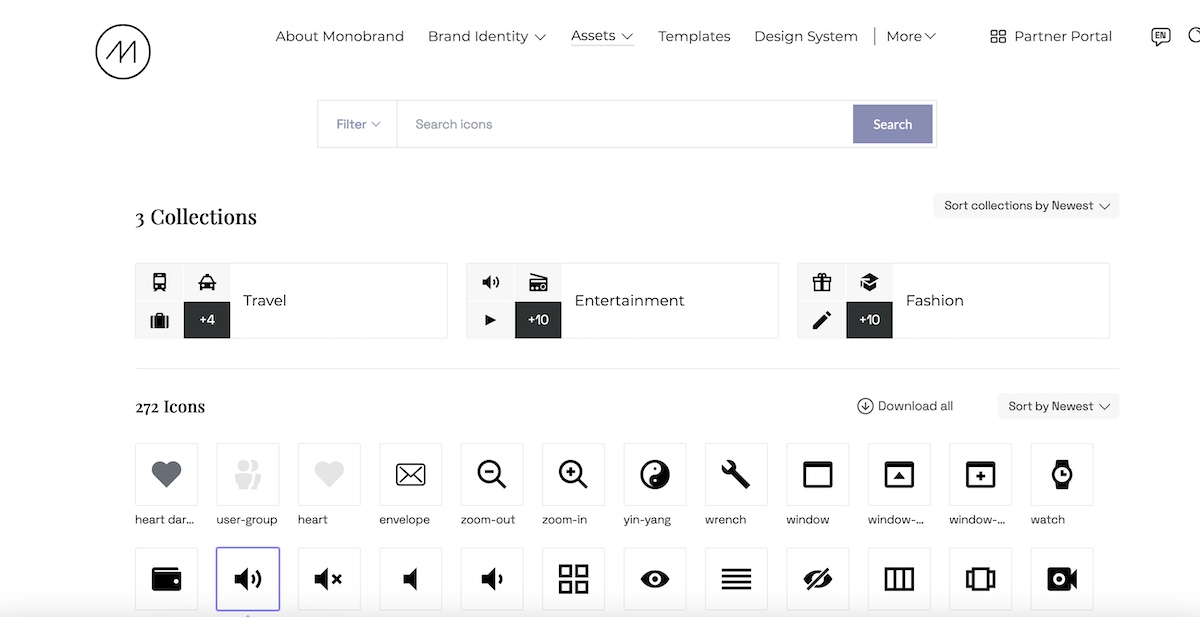Expand the More menu
The image size is (1200, 617).
(x=910, y=36)
